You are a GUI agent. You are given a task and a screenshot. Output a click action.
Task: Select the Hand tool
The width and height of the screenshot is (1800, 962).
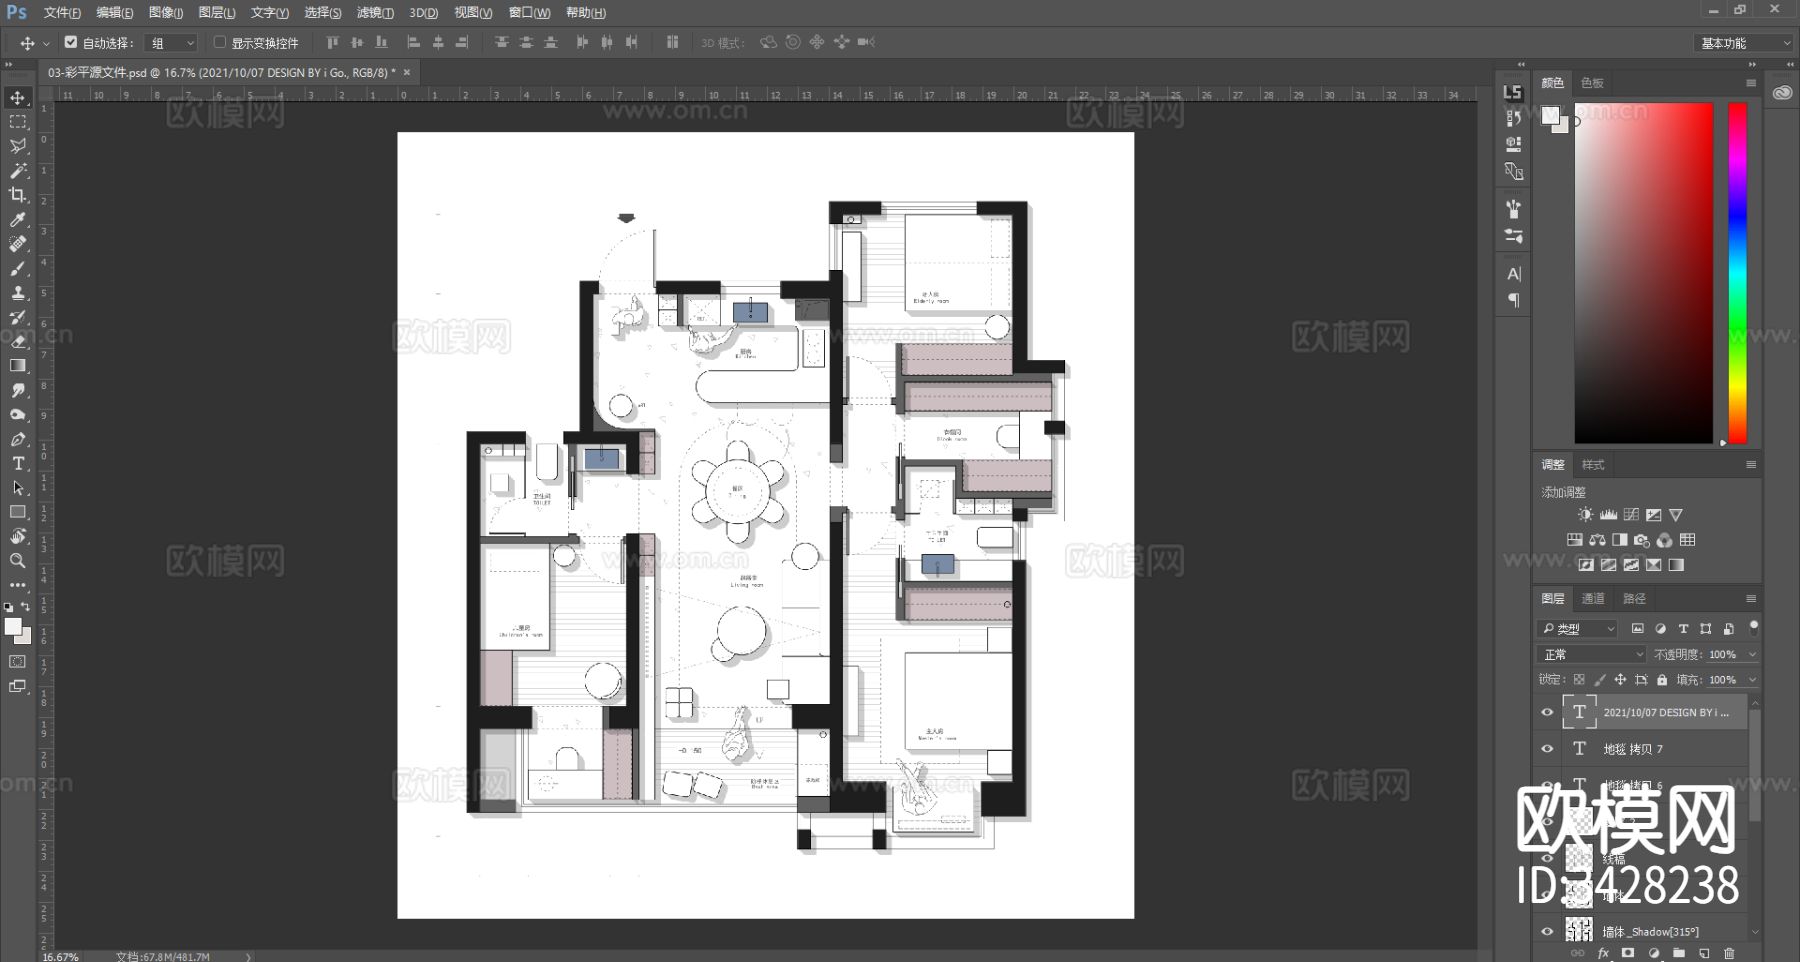pos(18,537)
